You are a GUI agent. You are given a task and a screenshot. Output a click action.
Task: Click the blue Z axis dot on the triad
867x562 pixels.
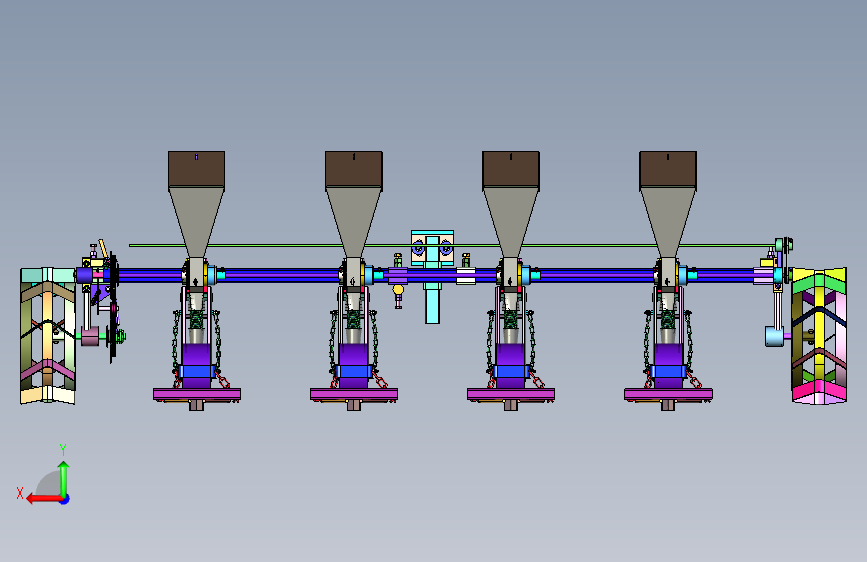coord(65,499)
